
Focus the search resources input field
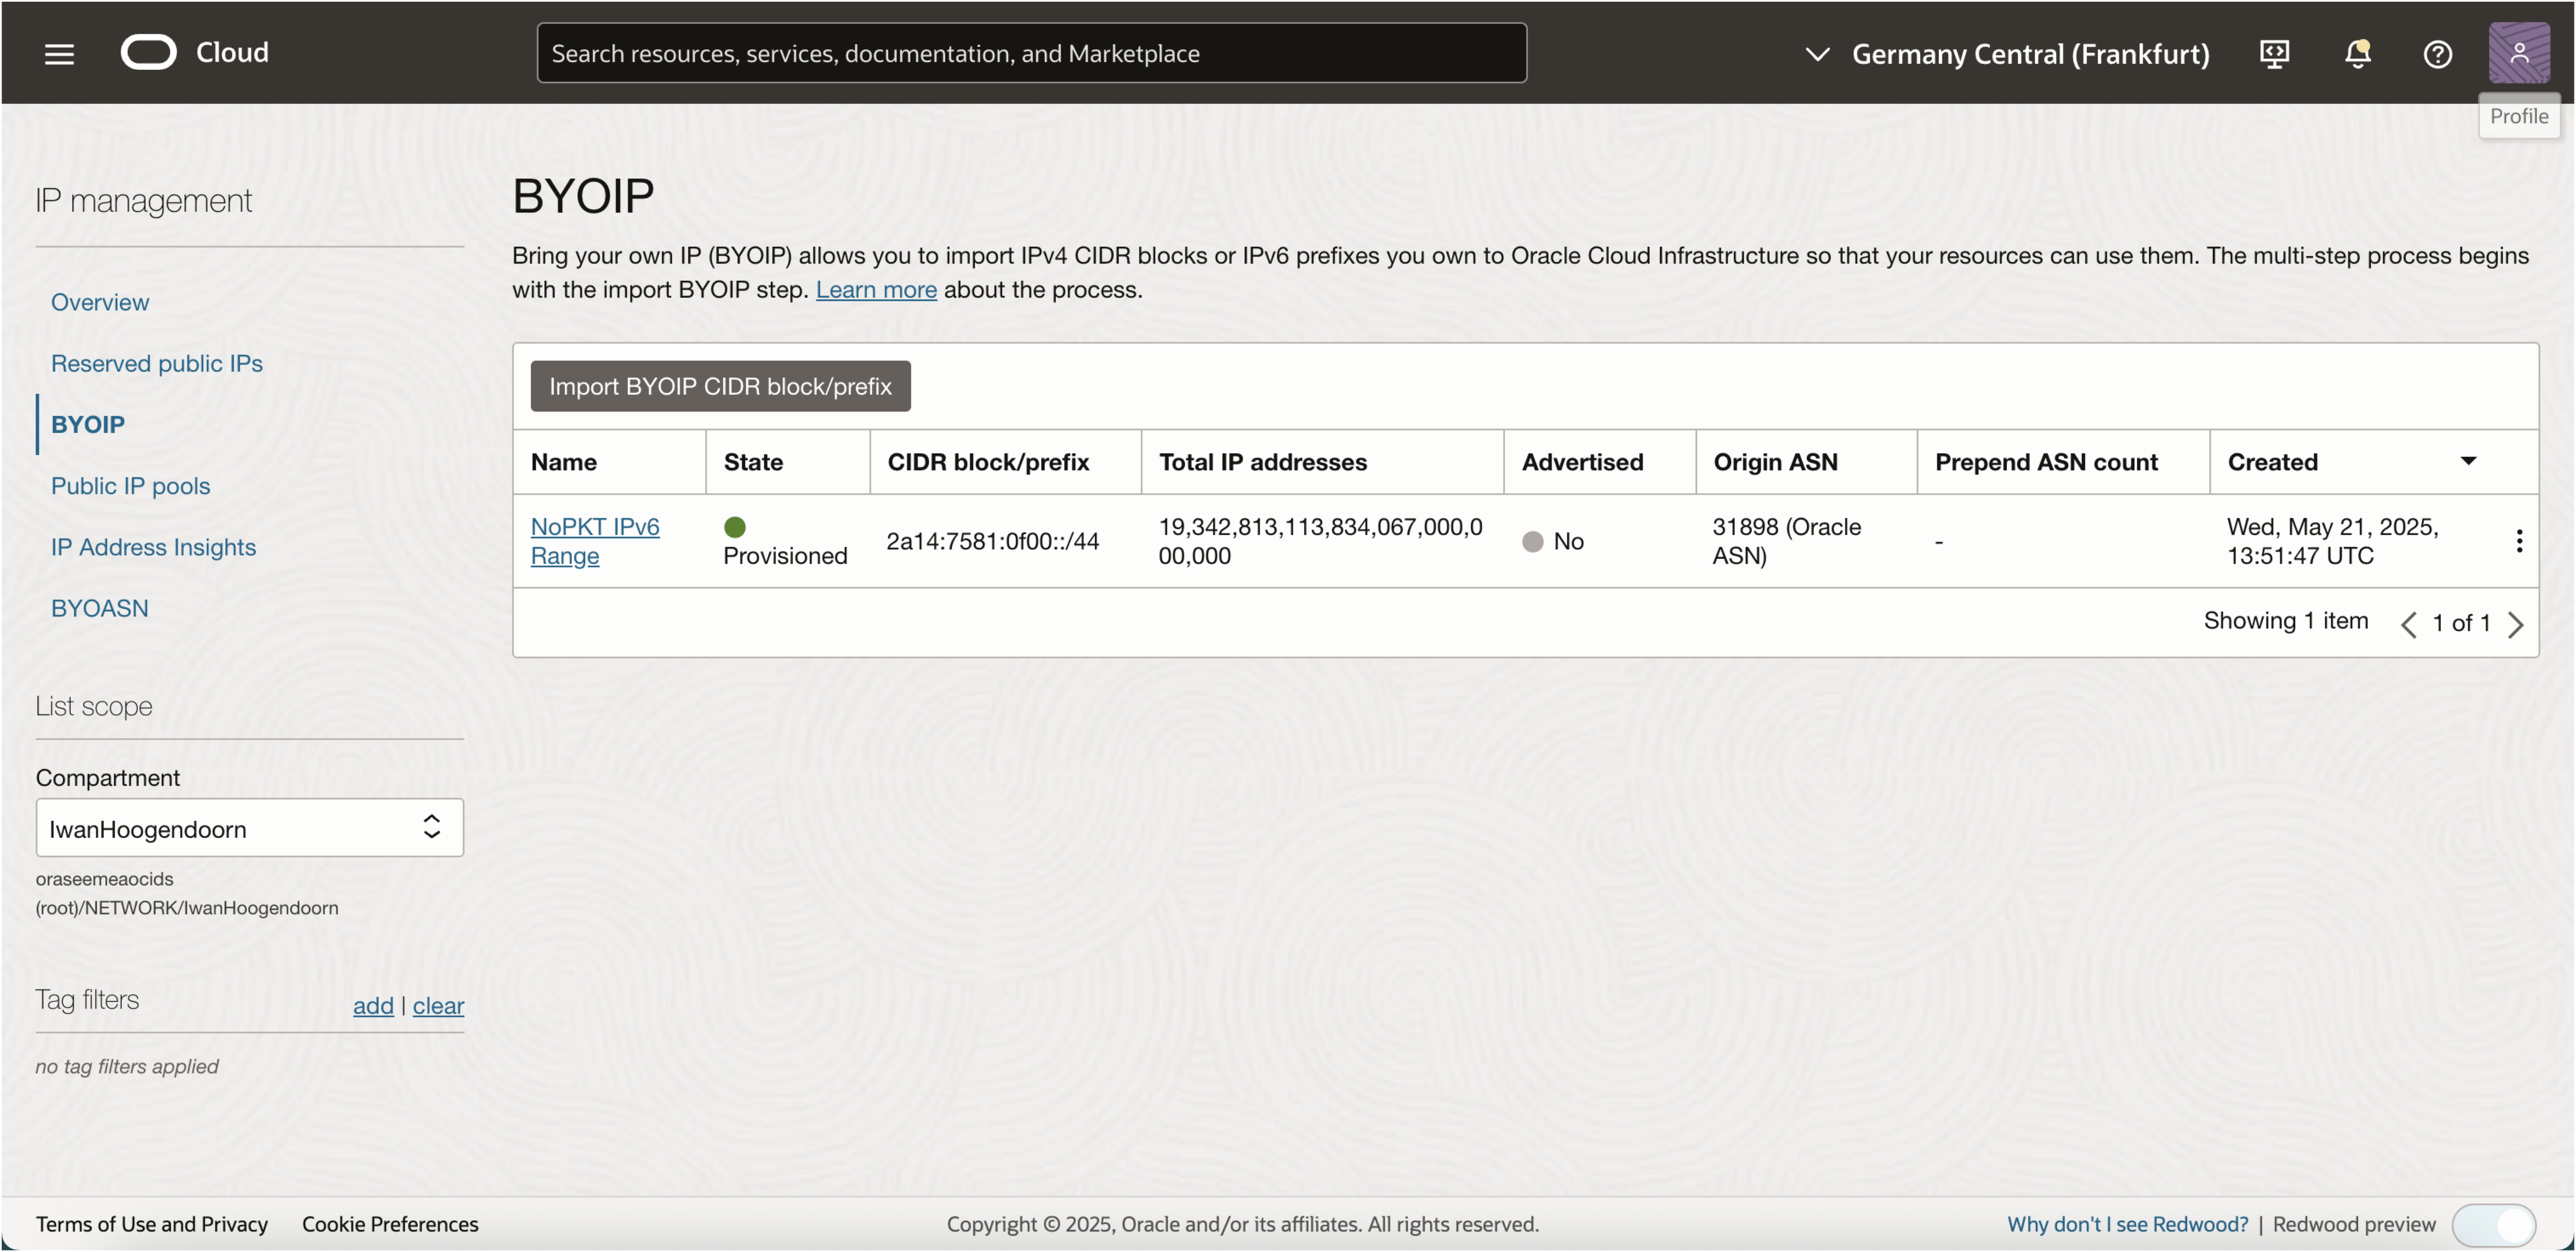point(1031,53)
